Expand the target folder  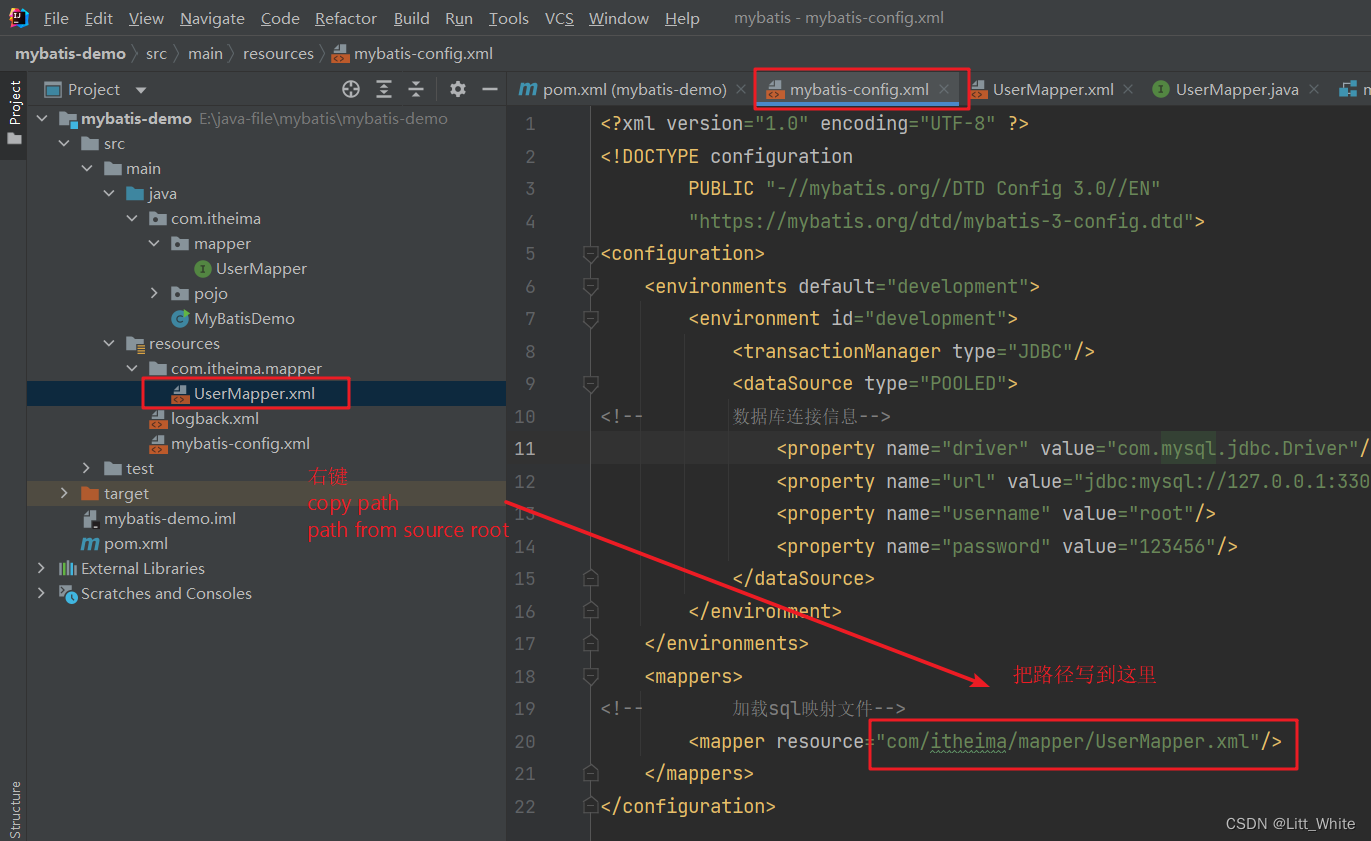tap(64, 494)
